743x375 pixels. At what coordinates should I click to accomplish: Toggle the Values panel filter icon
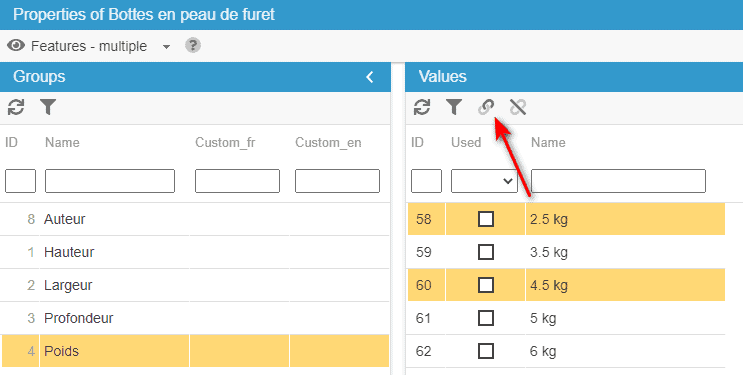(x=454, y=108)
